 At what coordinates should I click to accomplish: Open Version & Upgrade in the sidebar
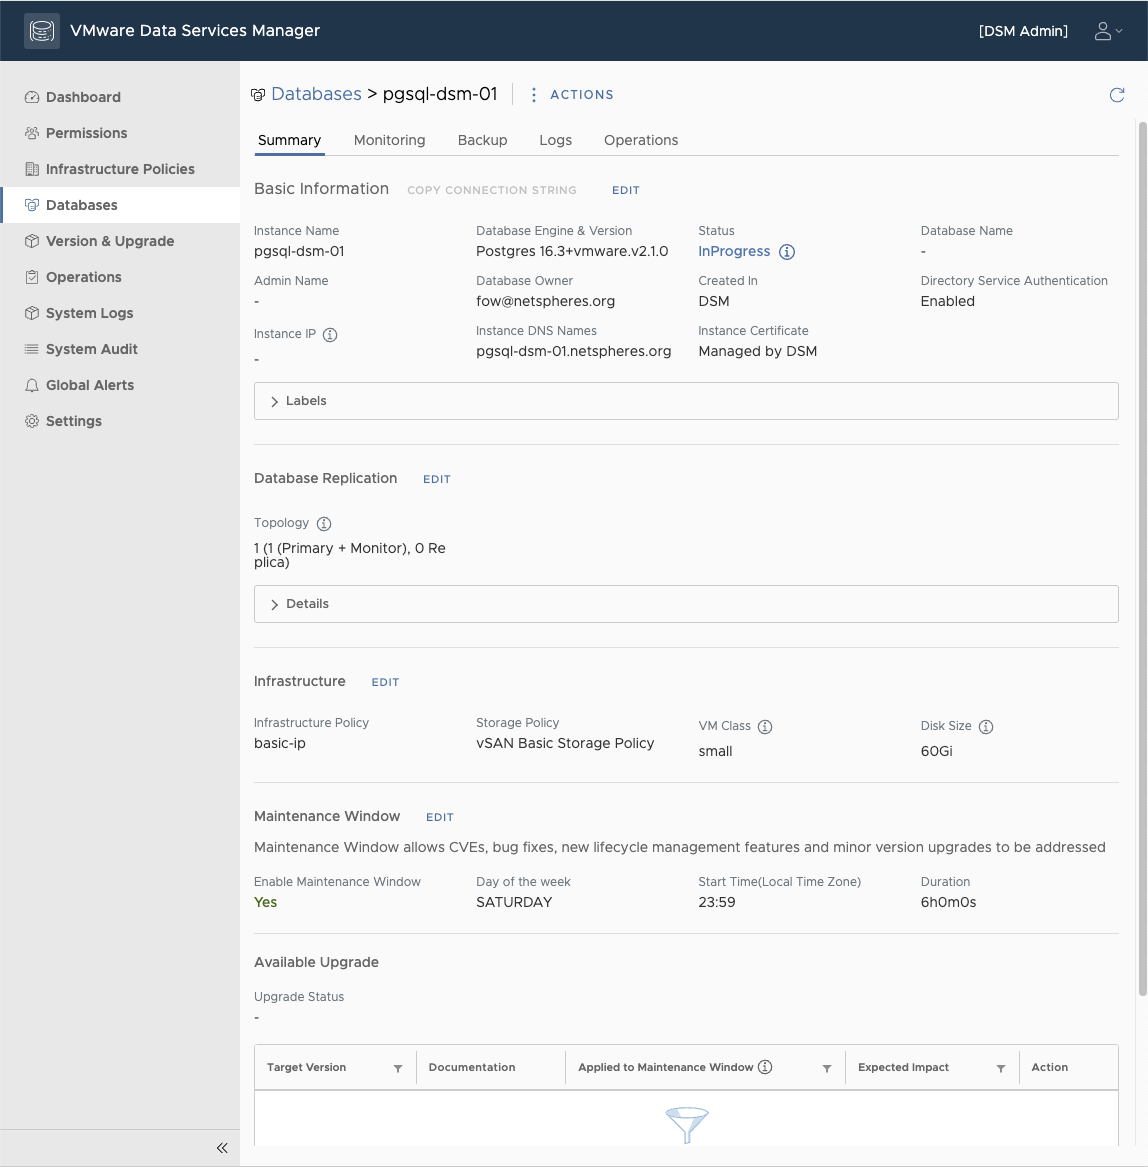tap(120, 241)
